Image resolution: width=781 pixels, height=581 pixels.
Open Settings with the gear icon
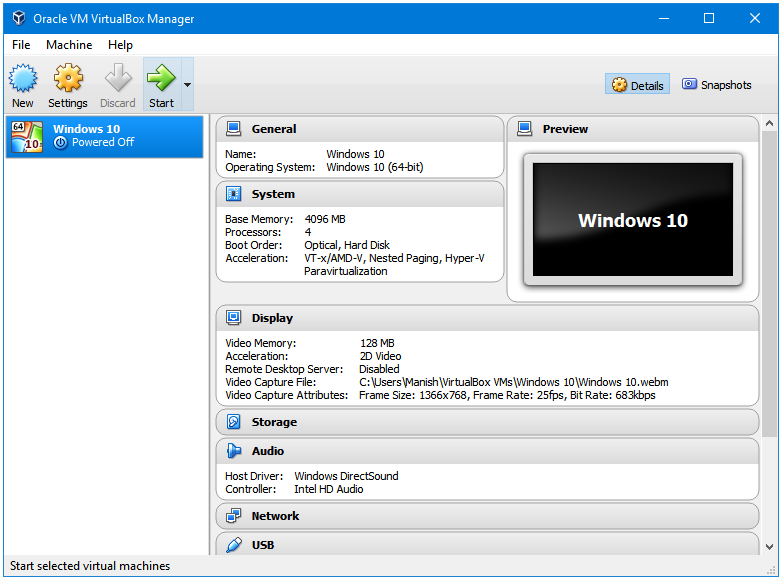68,78
